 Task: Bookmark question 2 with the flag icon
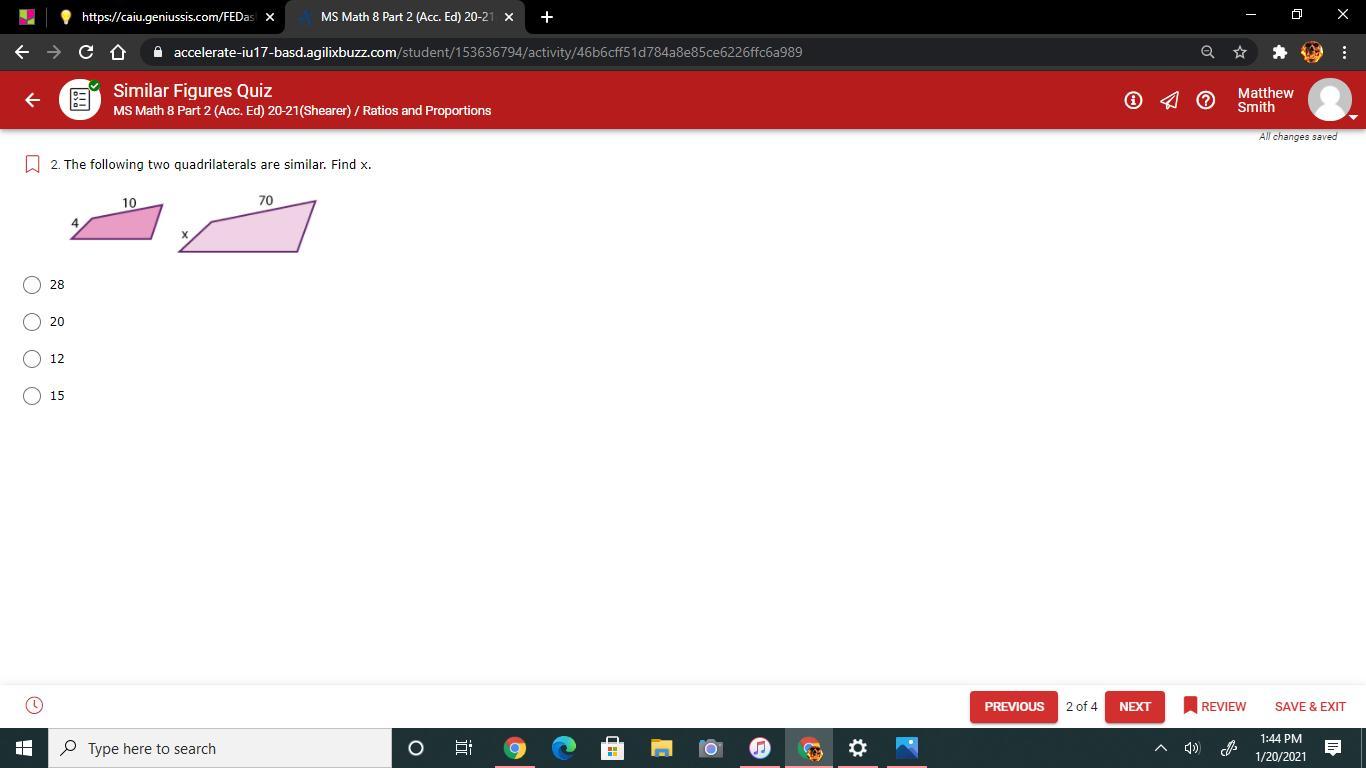tap(32, 164)
